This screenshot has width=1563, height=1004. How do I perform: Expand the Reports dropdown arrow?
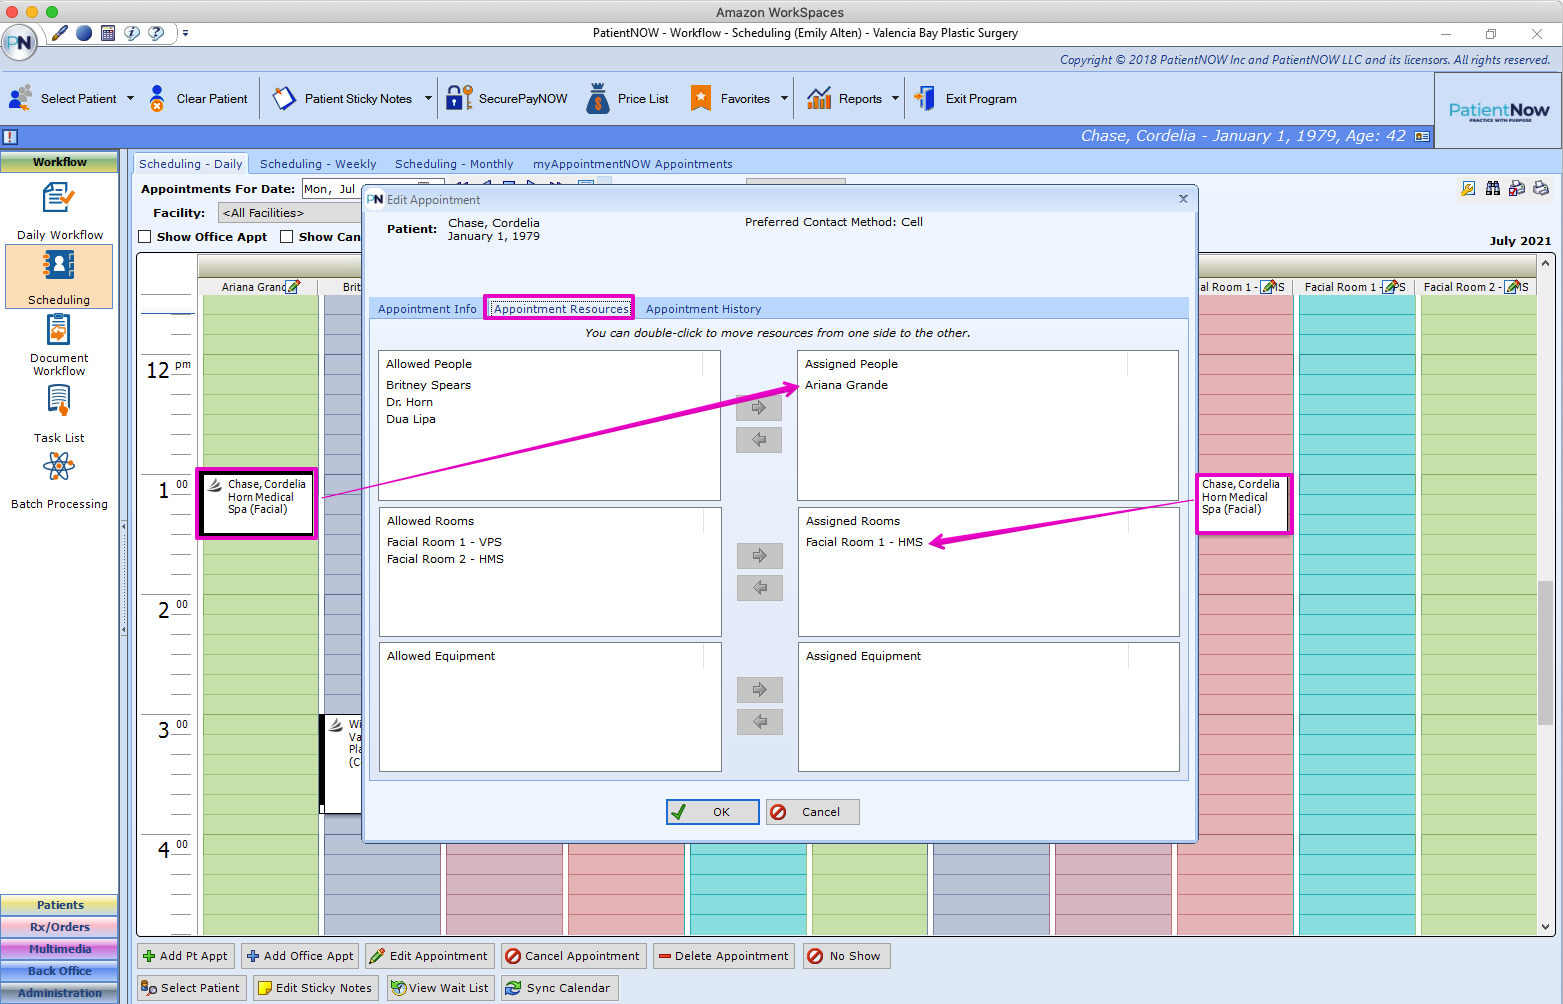point(895,98)
